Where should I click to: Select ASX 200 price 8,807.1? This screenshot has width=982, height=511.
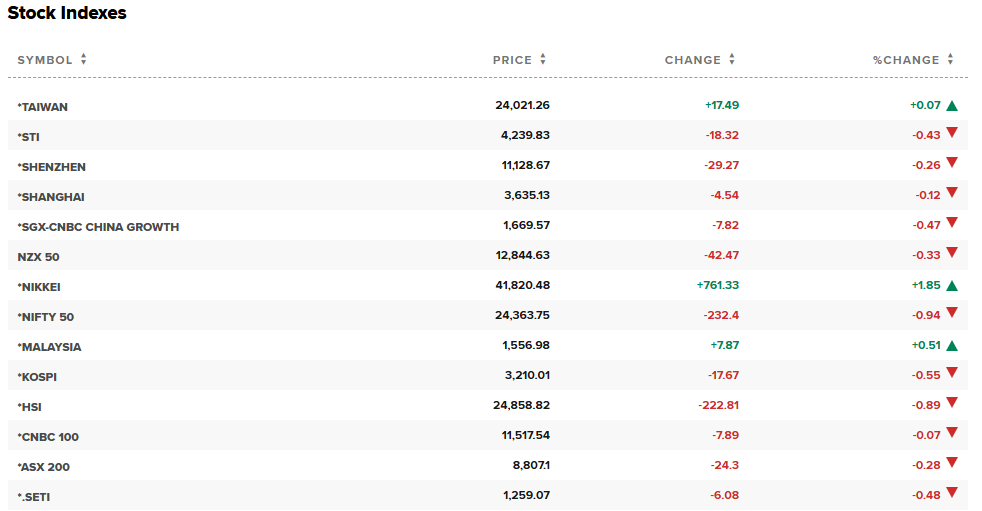pyautogui.click(x=531, y=466)
